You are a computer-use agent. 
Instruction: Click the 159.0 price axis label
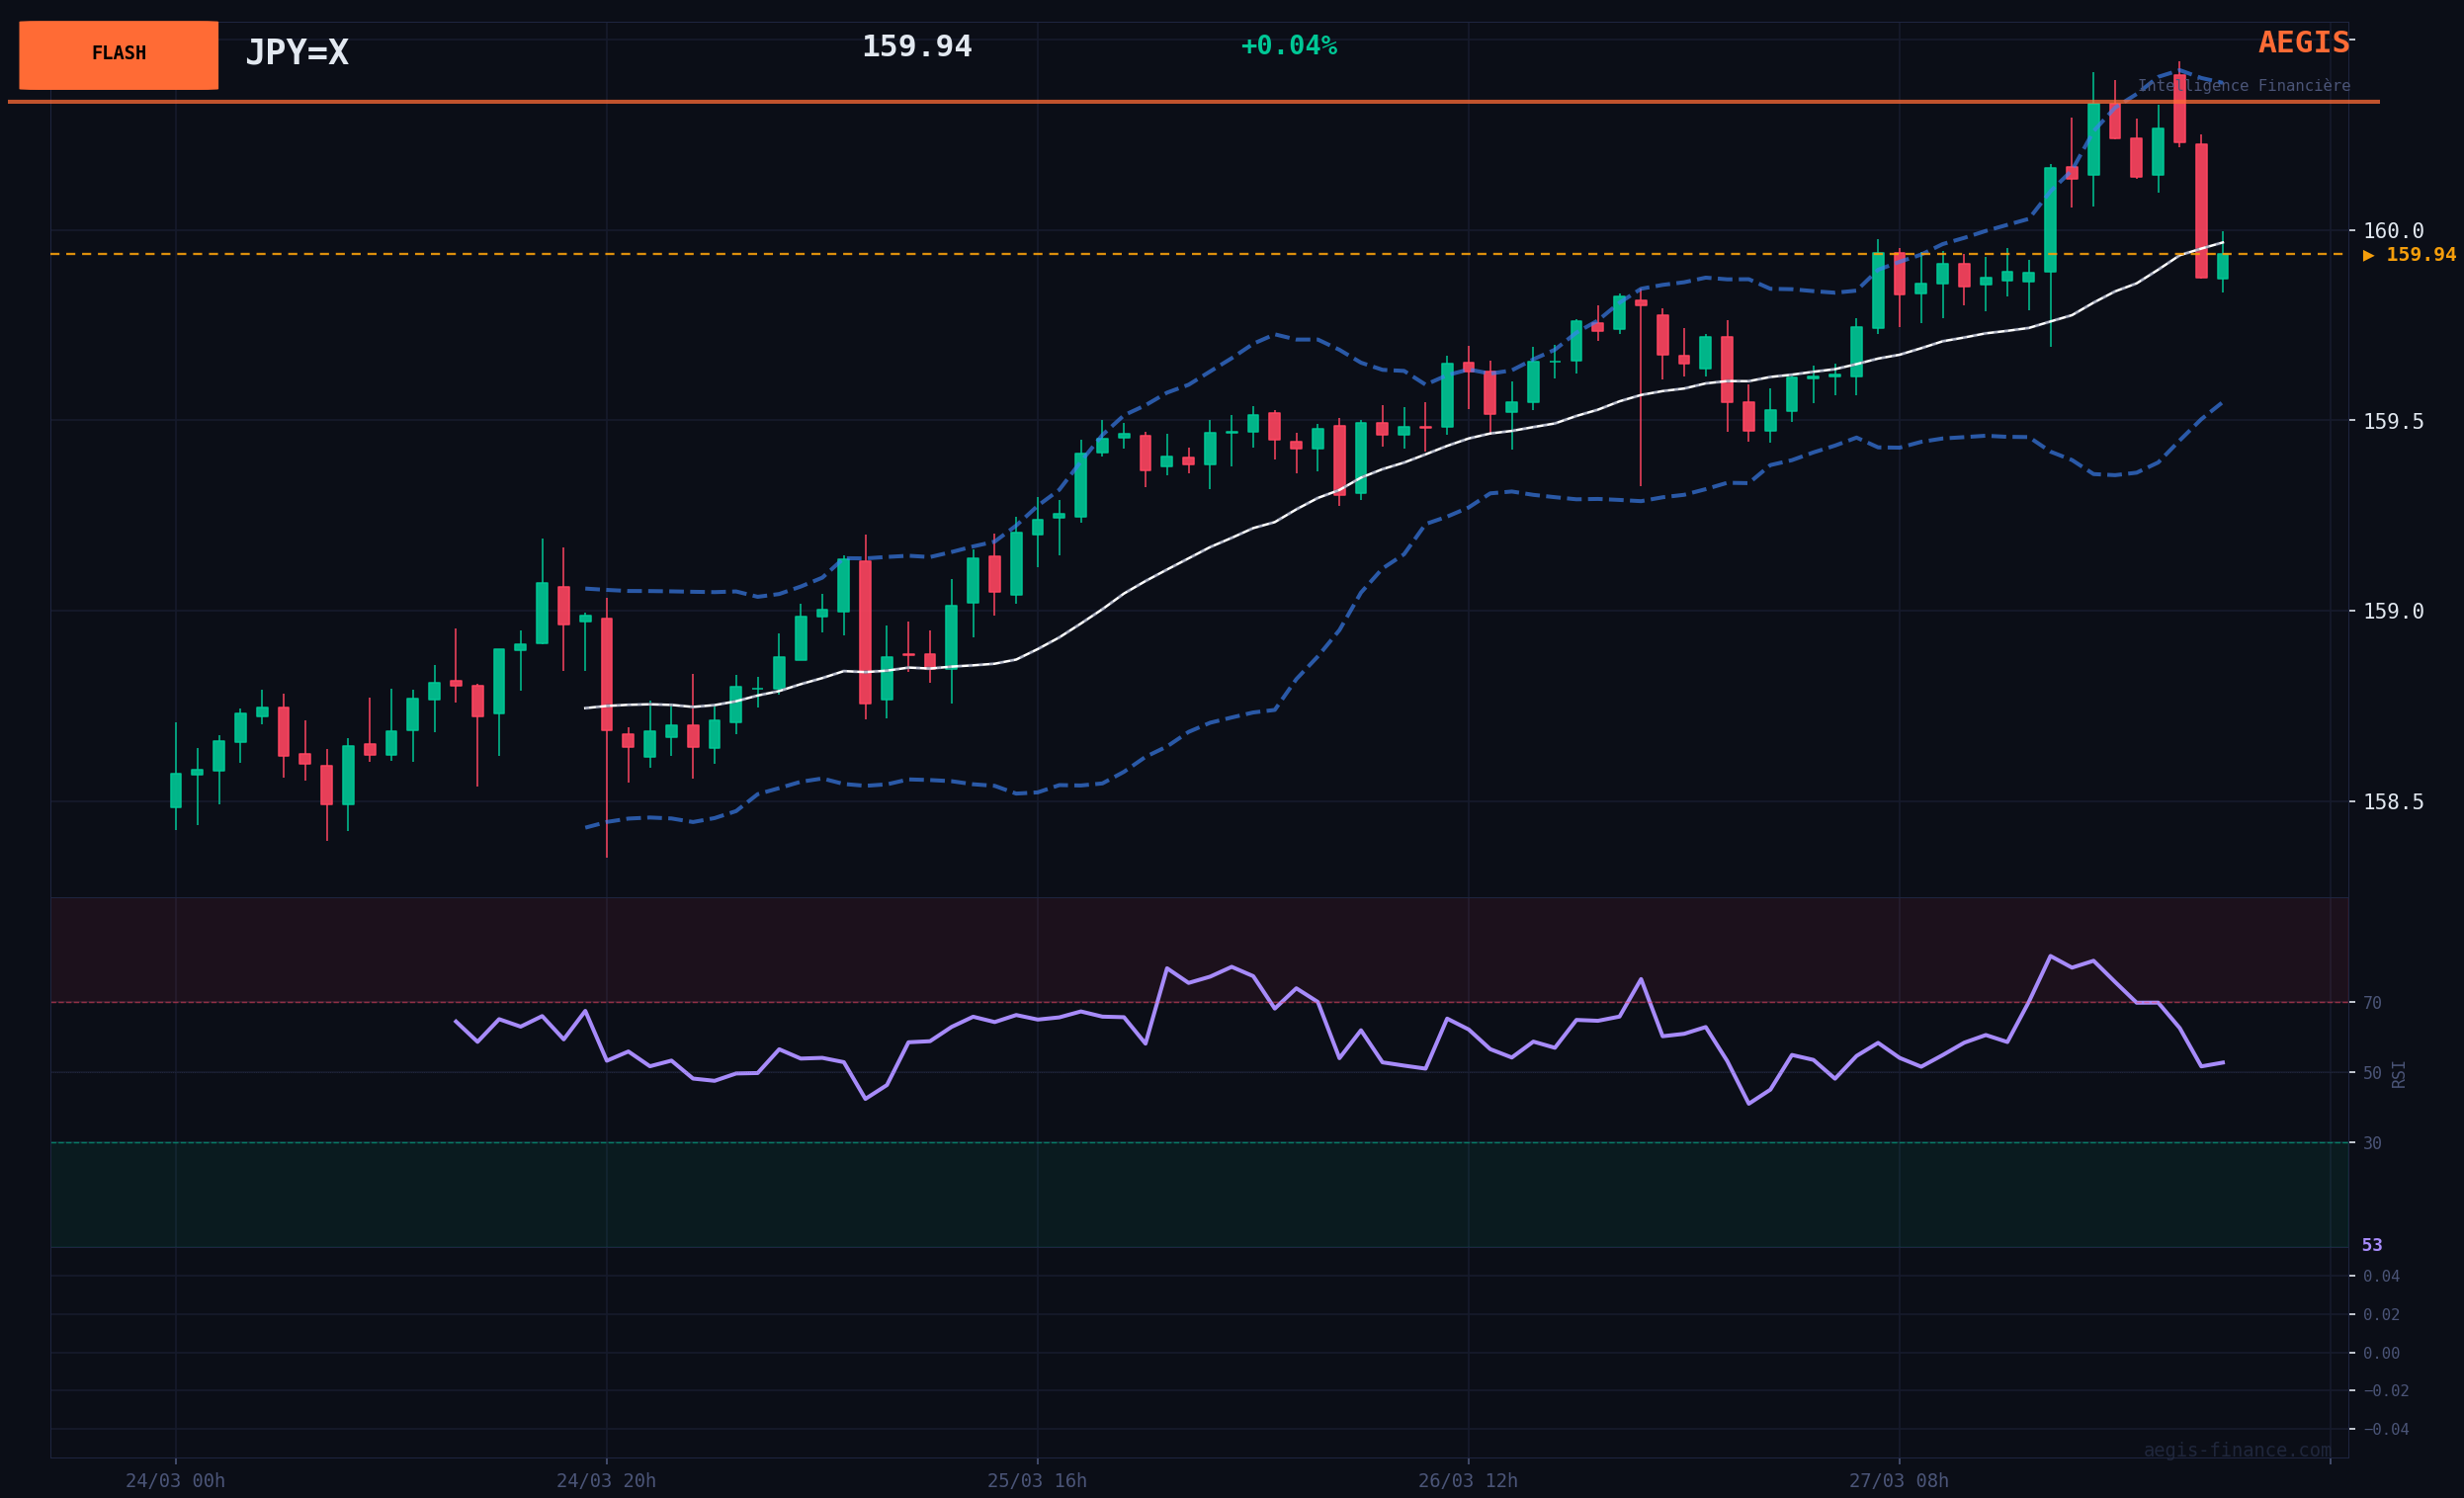pos(2393,611)
